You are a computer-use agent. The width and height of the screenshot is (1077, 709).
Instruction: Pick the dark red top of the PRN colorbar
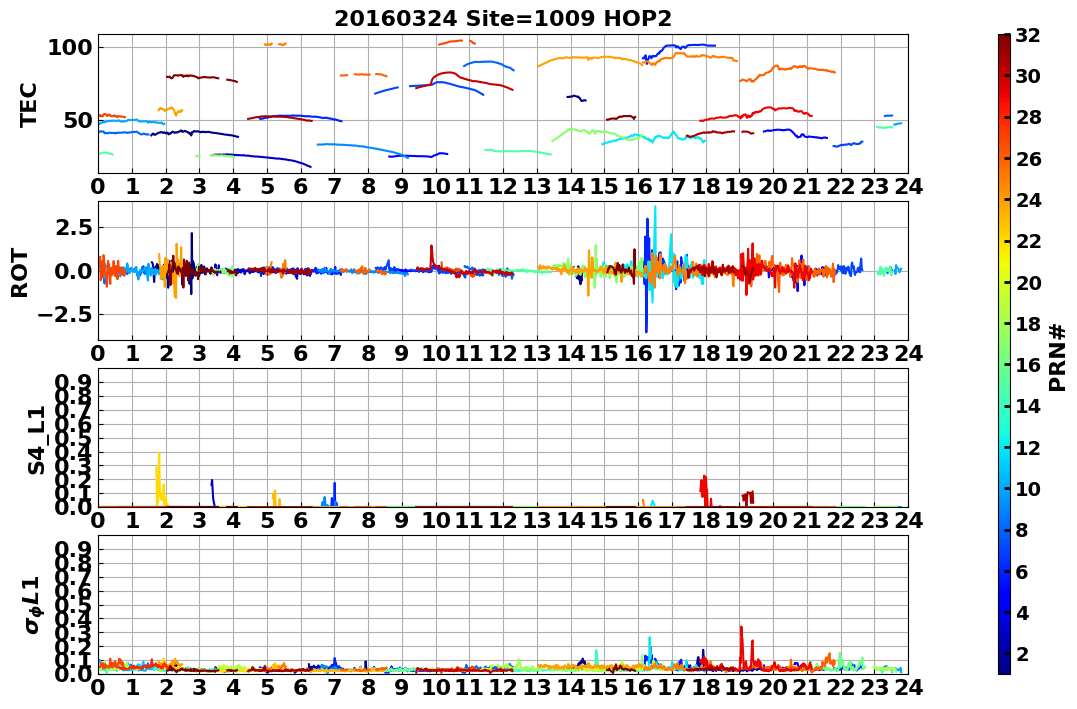click(1004, 41)
